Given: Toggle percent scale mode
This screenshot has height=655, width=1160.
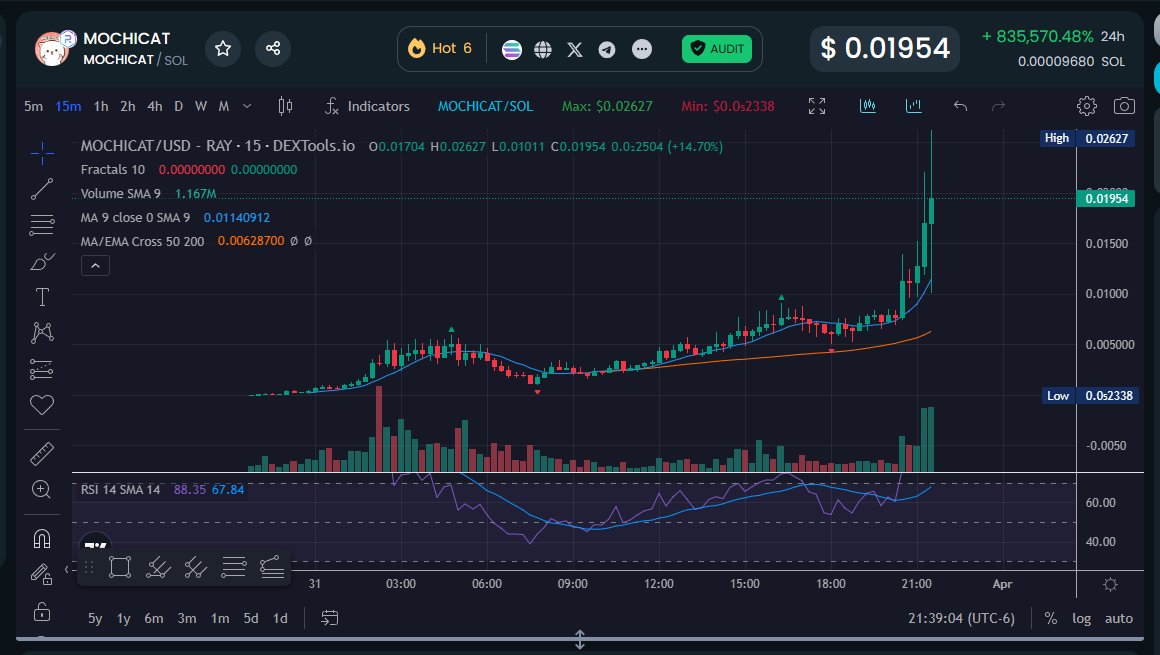Looking at the screenshot, I should 1051,618.
